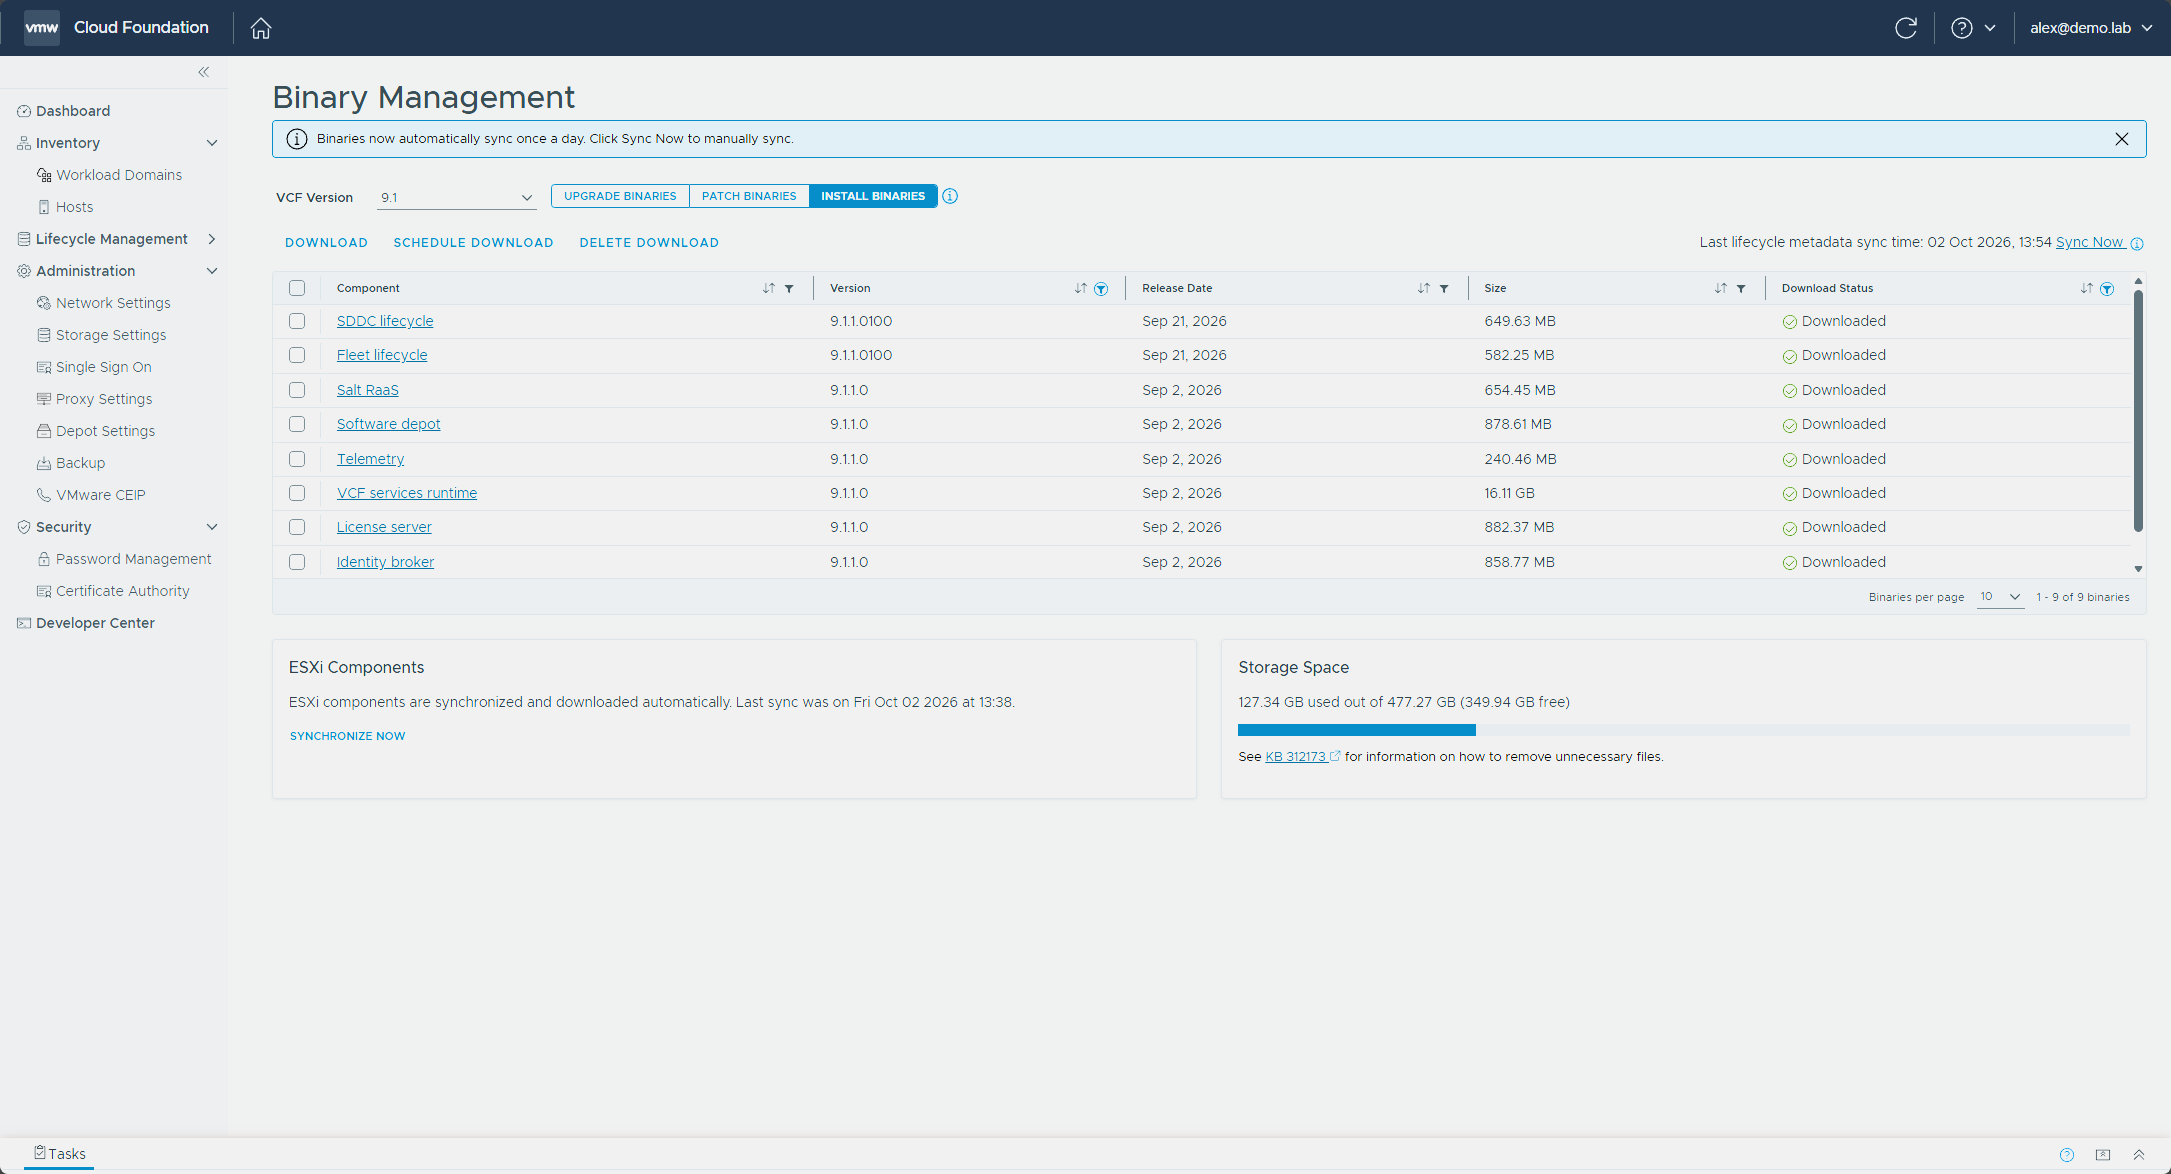Sort by Download Status column
The width and height of the screenshot is (2171, 1174).
2086,288
